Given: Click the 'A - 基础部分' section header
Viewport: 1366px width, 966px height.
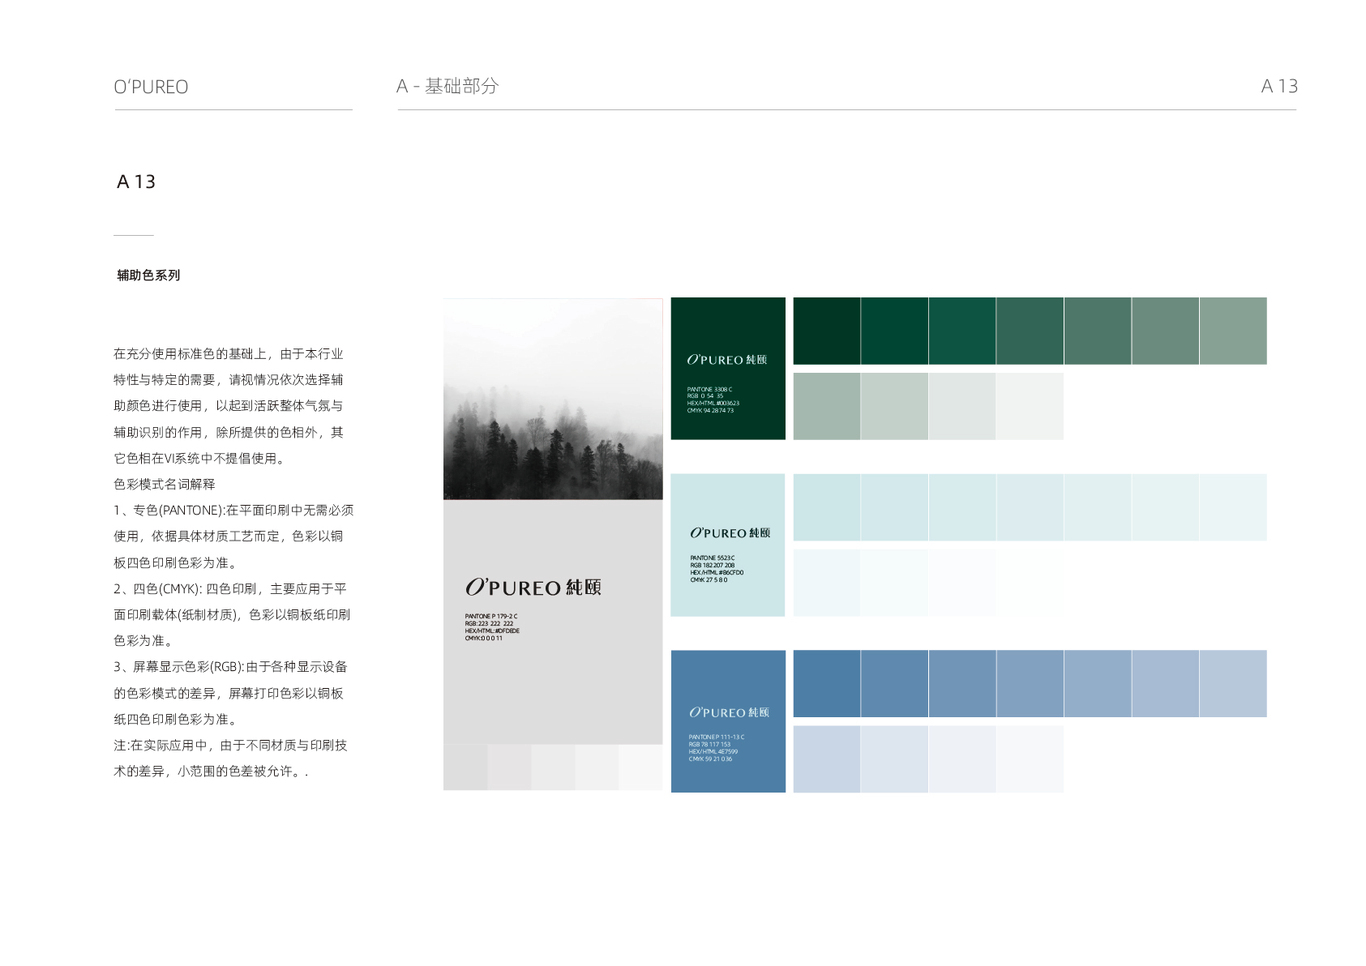Looking at the screenshot, I should pyautogui.click(x=447, y=86).
